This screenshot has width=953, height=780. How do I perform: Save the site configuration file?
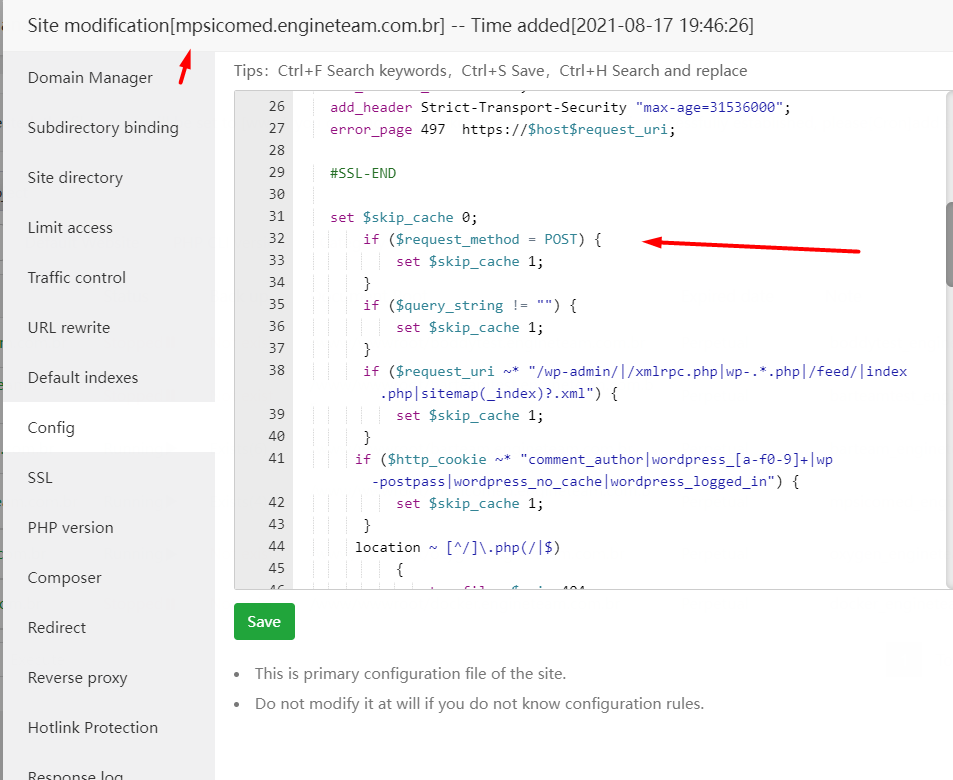click(264, 621)
